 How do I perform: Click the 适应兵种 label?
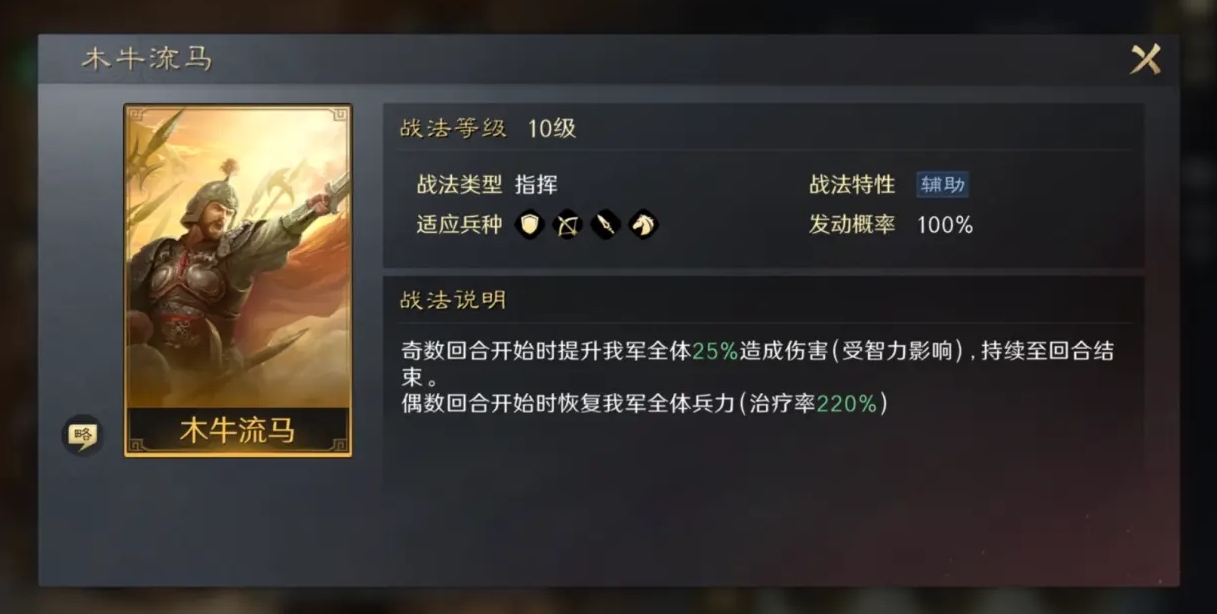[459, 225]
